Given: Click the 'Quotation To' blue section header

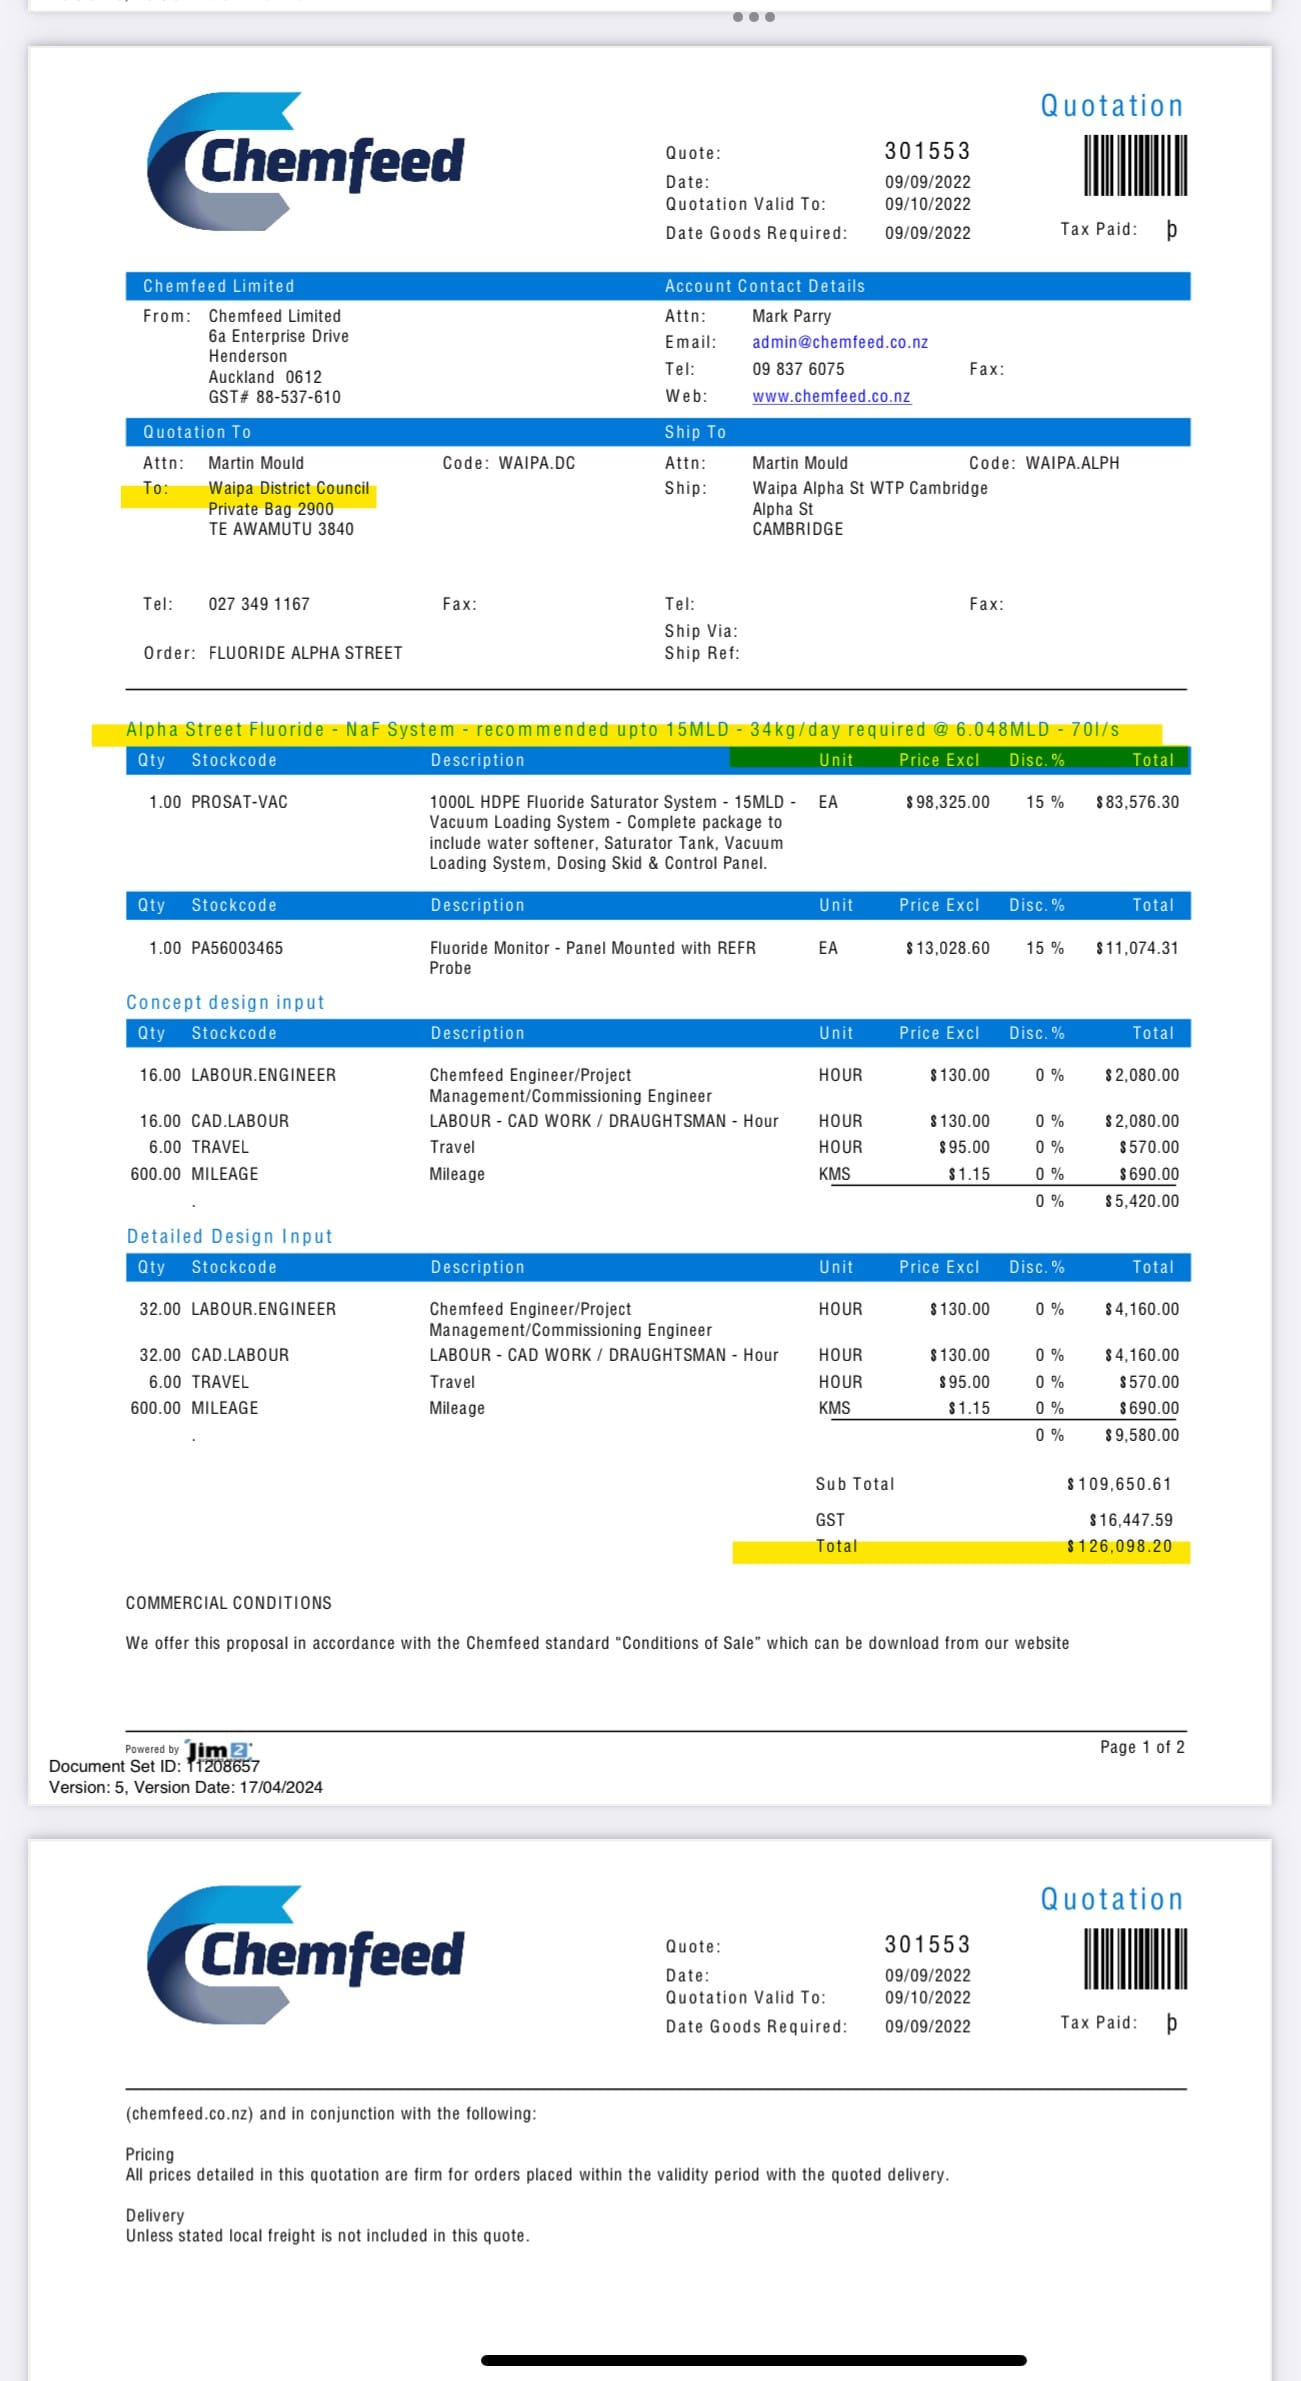Looking at the screenshot, I should click(x=197, y=432).
